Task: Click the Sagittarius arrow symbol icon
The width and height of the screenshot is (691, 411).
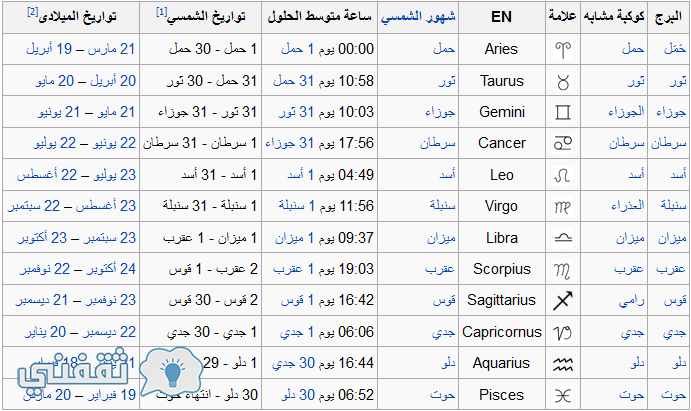Action: pyautogui.click(x=563, y=300)
